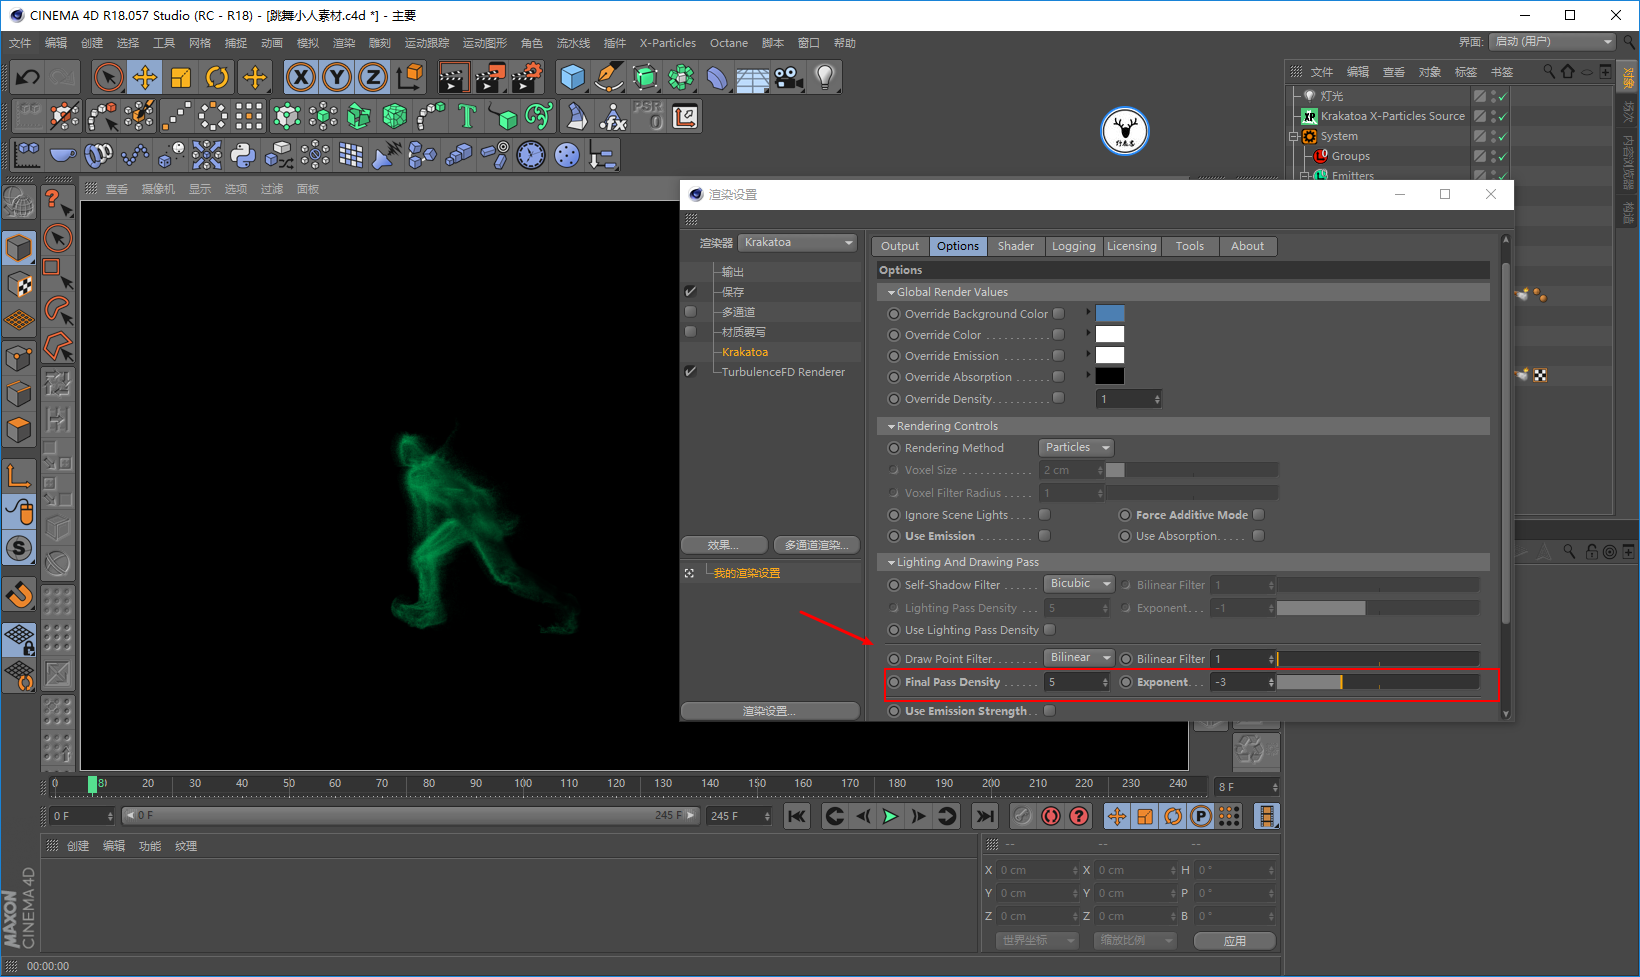This screenshot has height=977, width=1640.
Task: Go to end of timeline
Action: pyautogui.click(x=985, y=816)
